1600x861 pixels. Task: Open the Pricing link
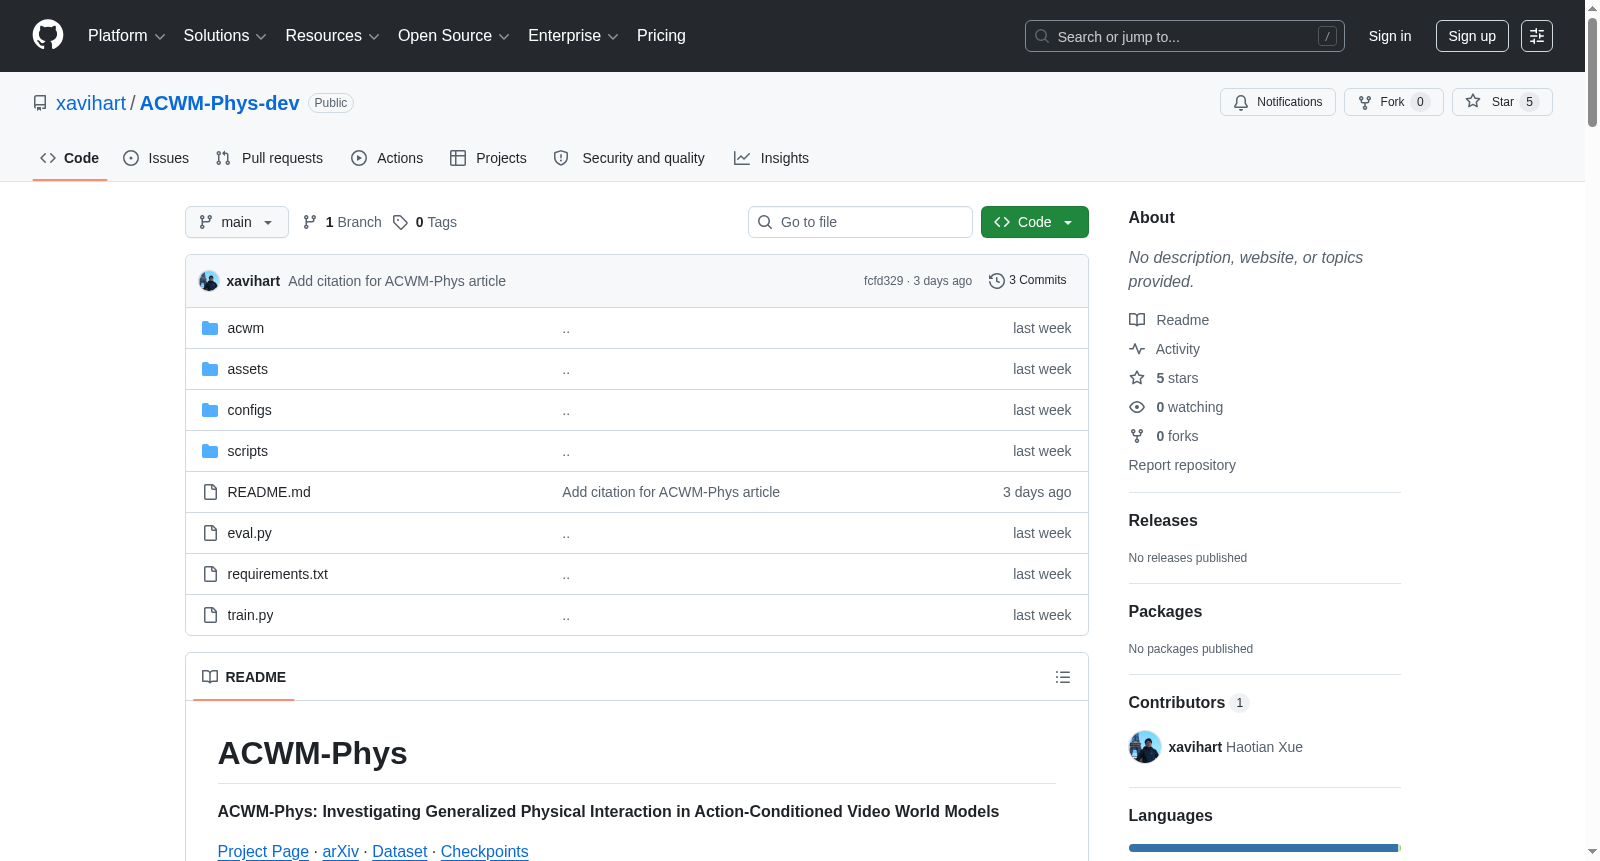tap(661, 36)
